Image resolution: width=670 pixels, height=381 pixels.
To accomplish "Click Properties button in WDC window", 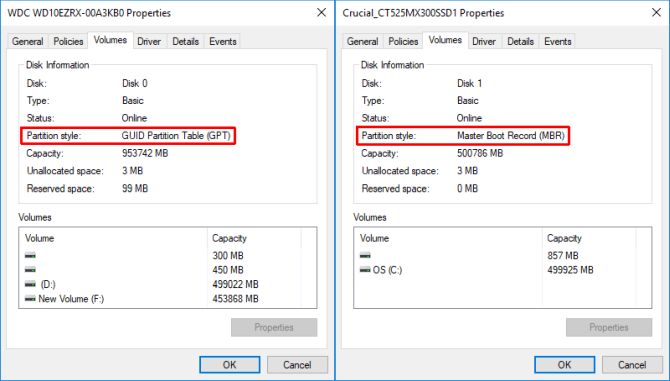I will tap(274, 328).
